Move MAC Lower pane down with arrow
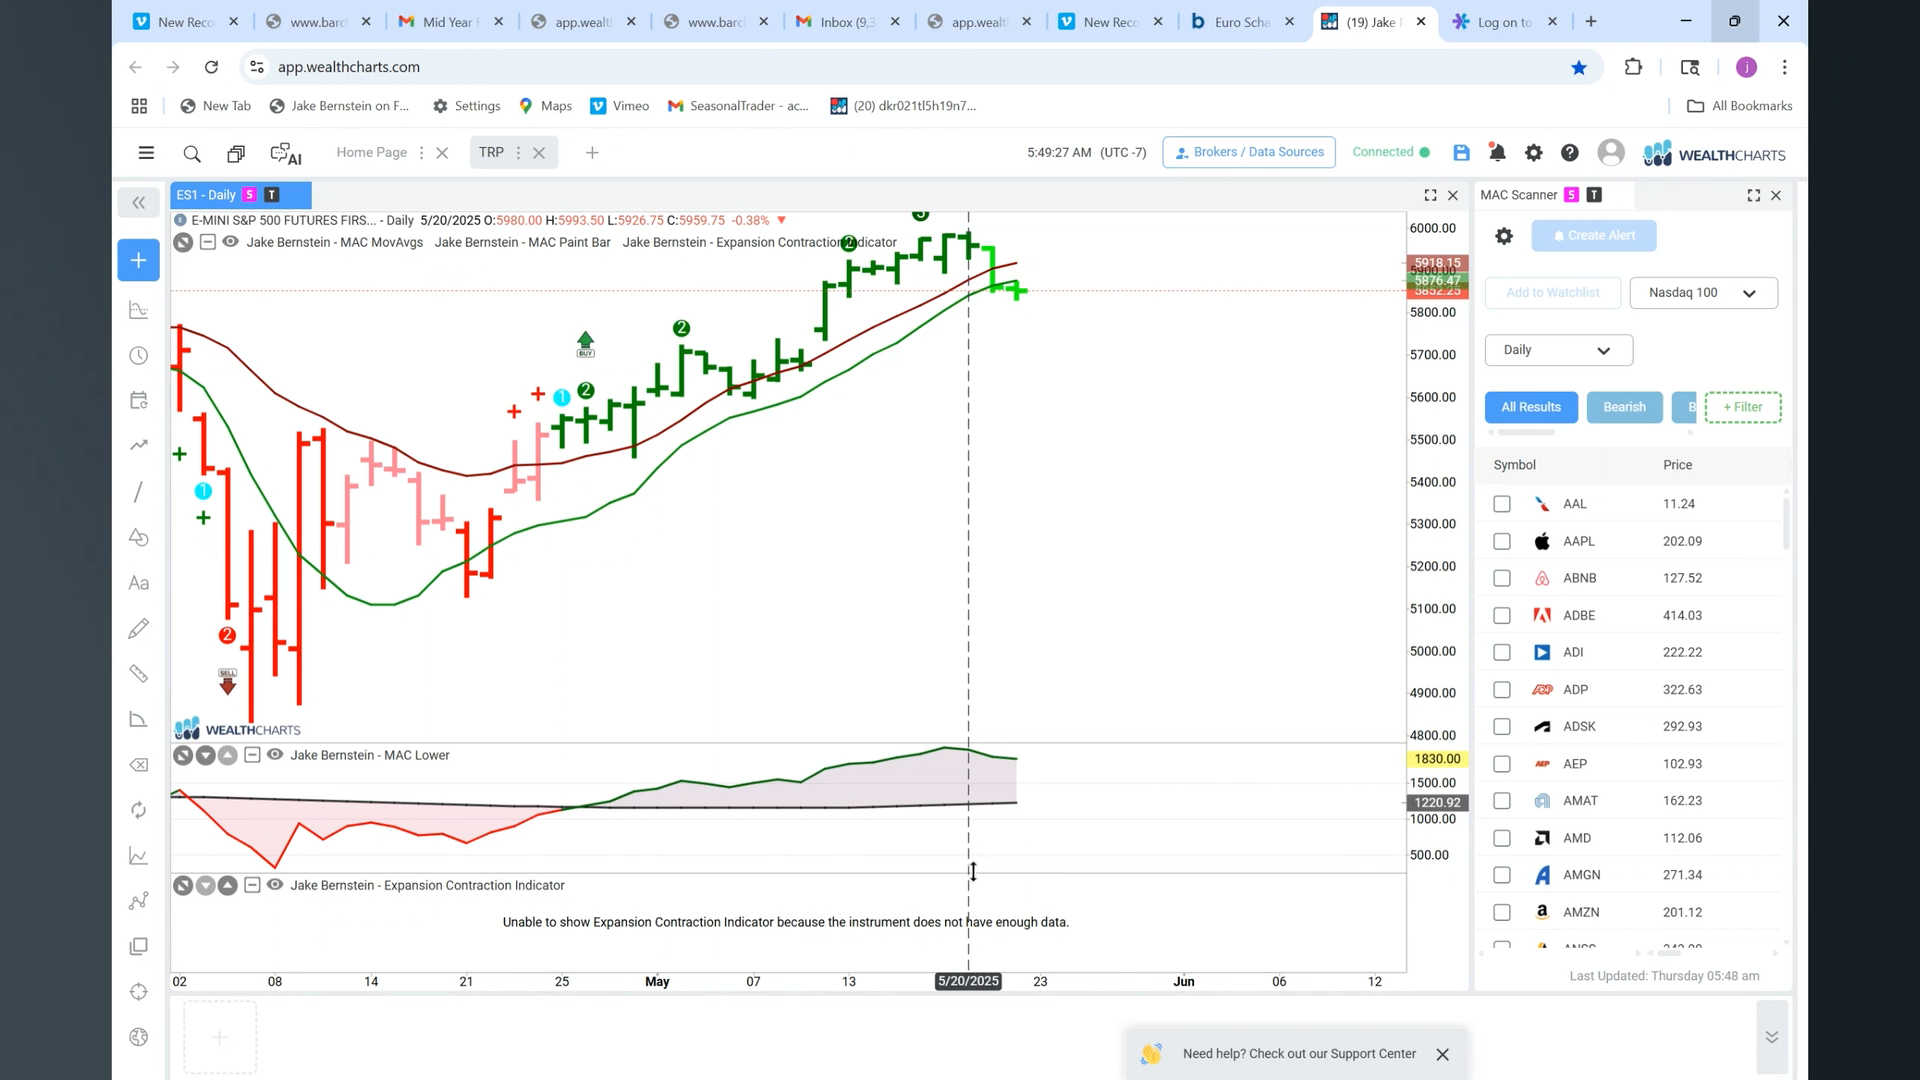This screenshot has height=1080, width=1920. [x=205, y=755]
